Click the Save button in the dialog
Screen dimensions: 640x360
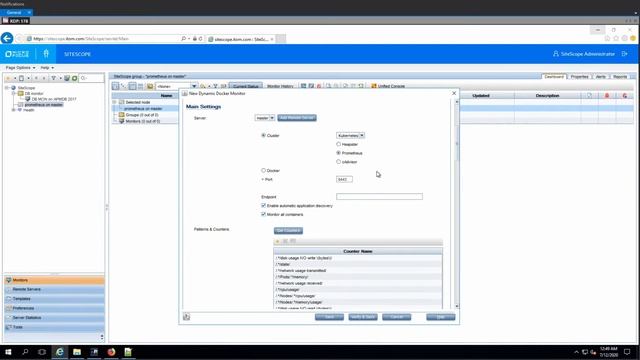tap(329, 317)
